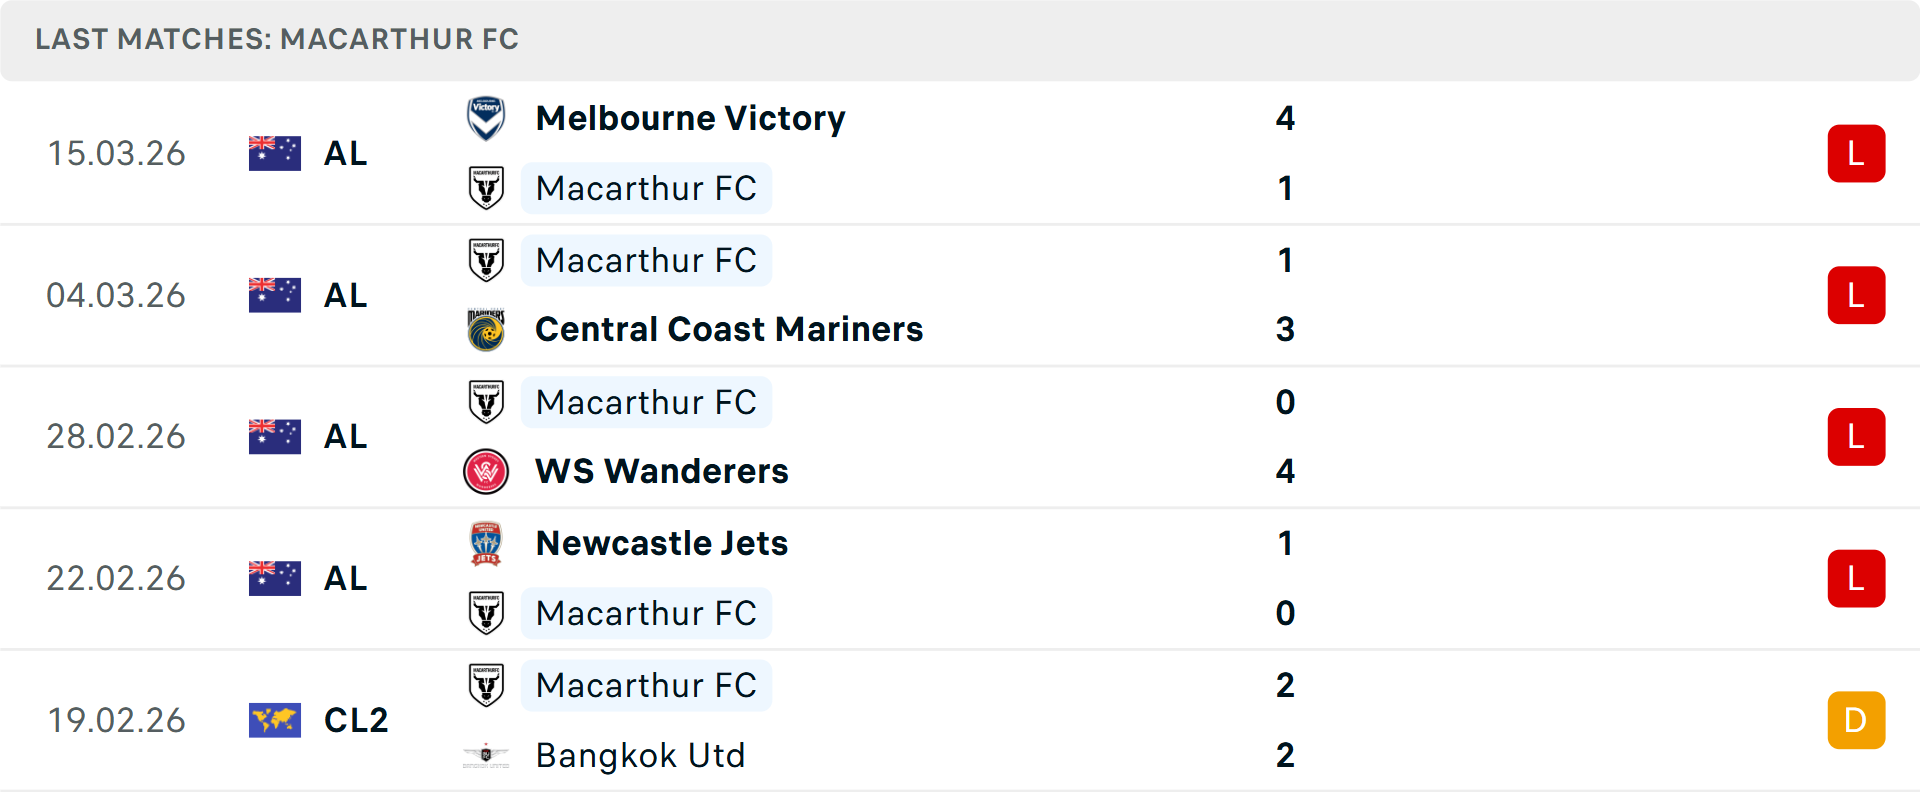The width and height of the screenshot is (1920, 792).
Task: Click the Last Matches: Macarthur FC header
Action: 277,39
